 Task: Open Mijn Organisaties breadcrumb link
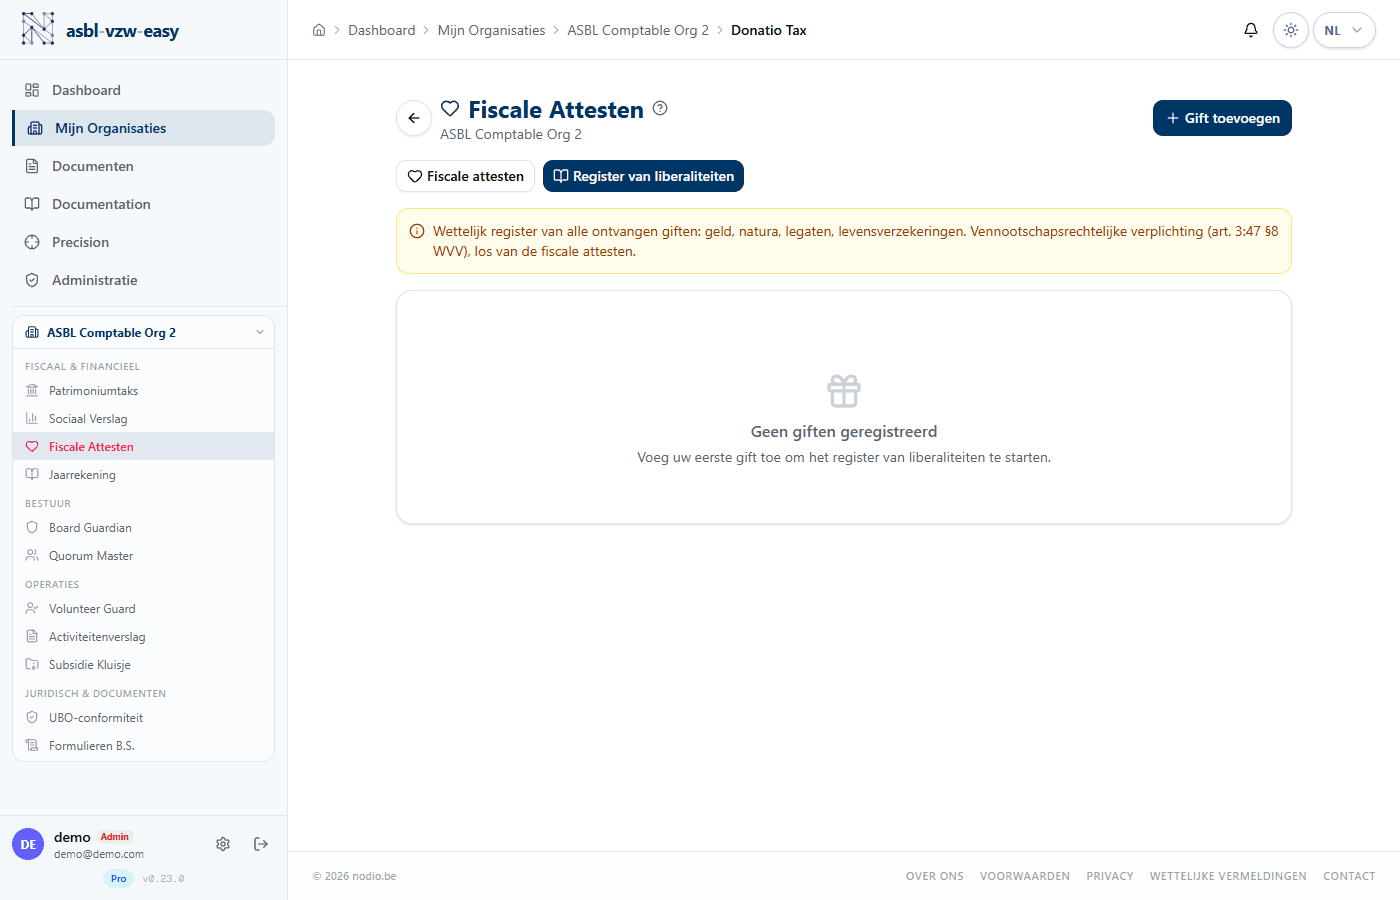tap(491, 30)
